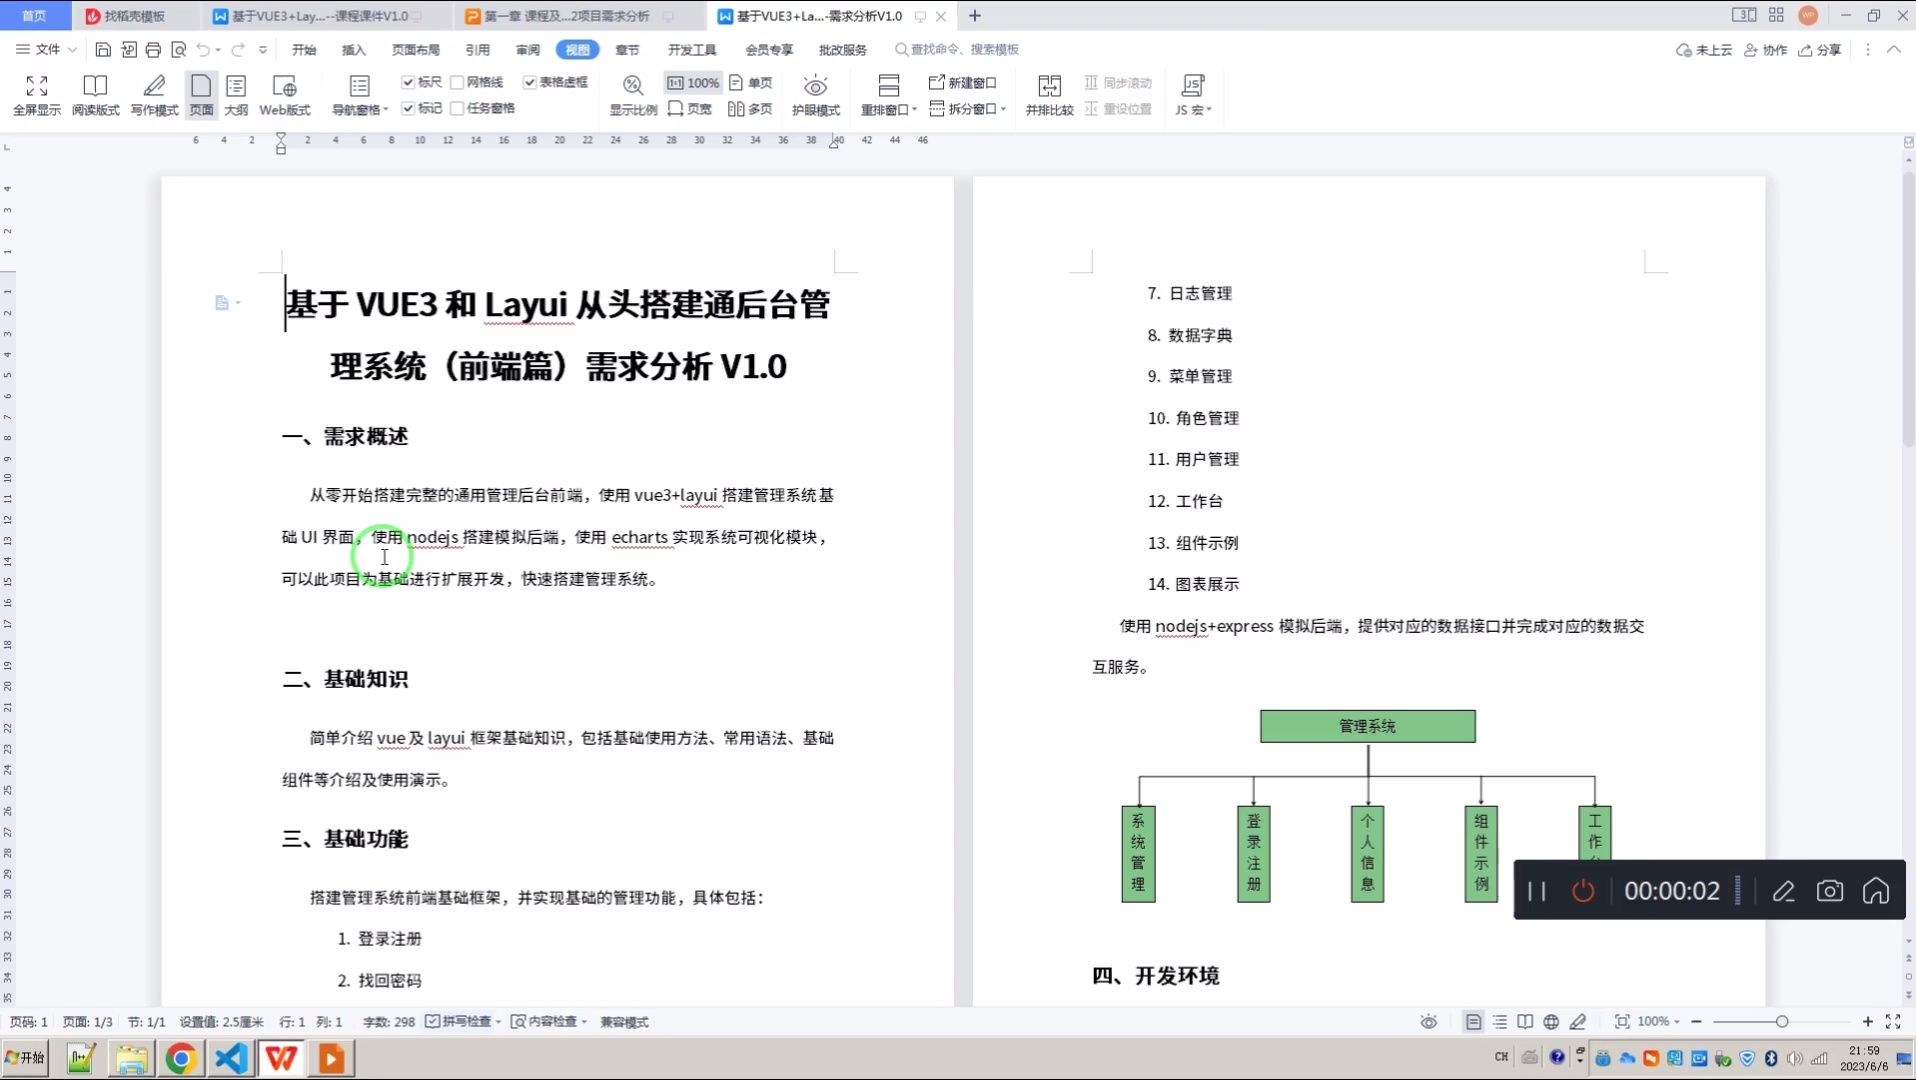This screenshot has width=1916, height=1080.
Task: Run 拼写检查 spell check in status bar
Action: 462,1021
